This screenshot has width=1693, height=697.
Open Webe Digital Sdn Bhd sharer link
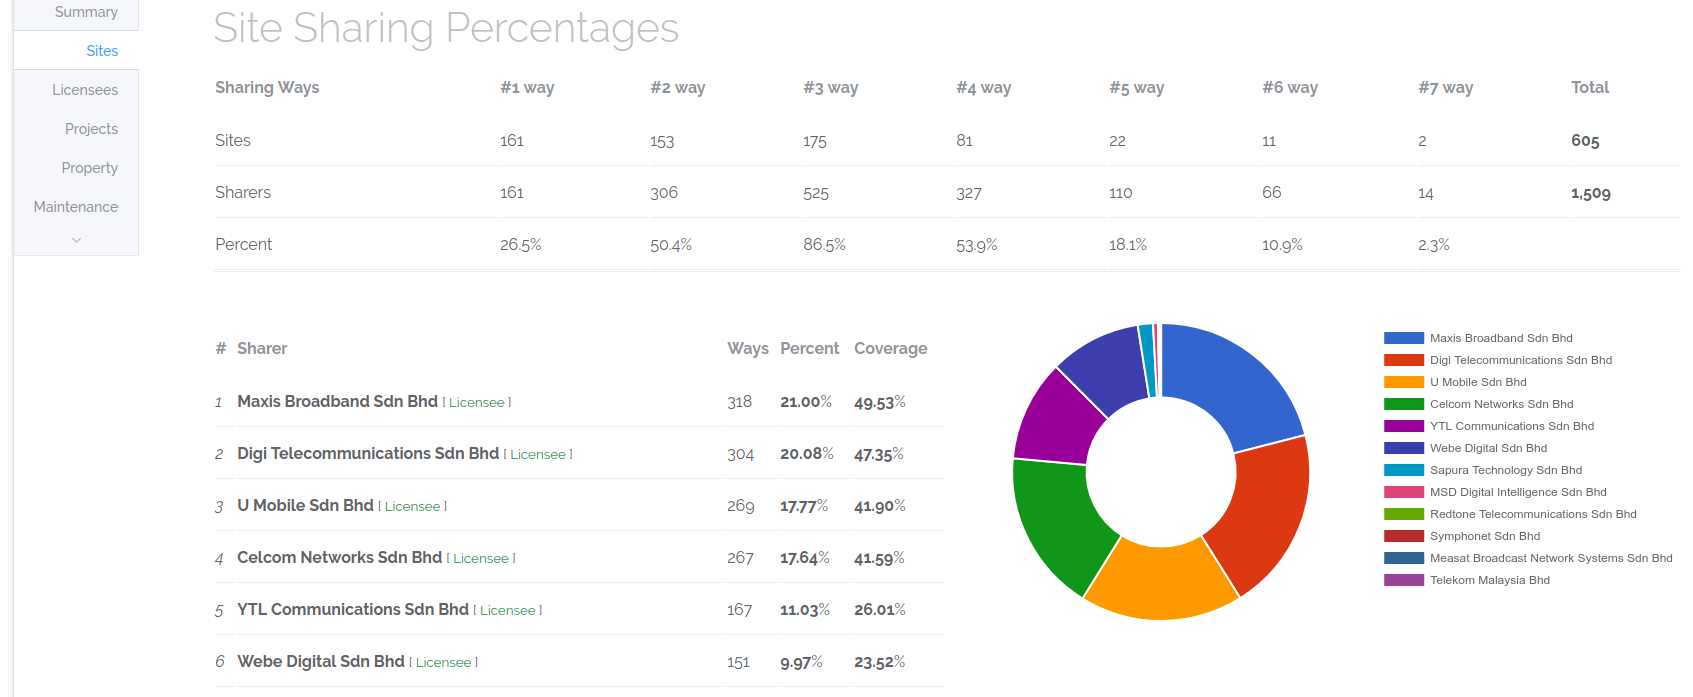click(x=321, y=661)
